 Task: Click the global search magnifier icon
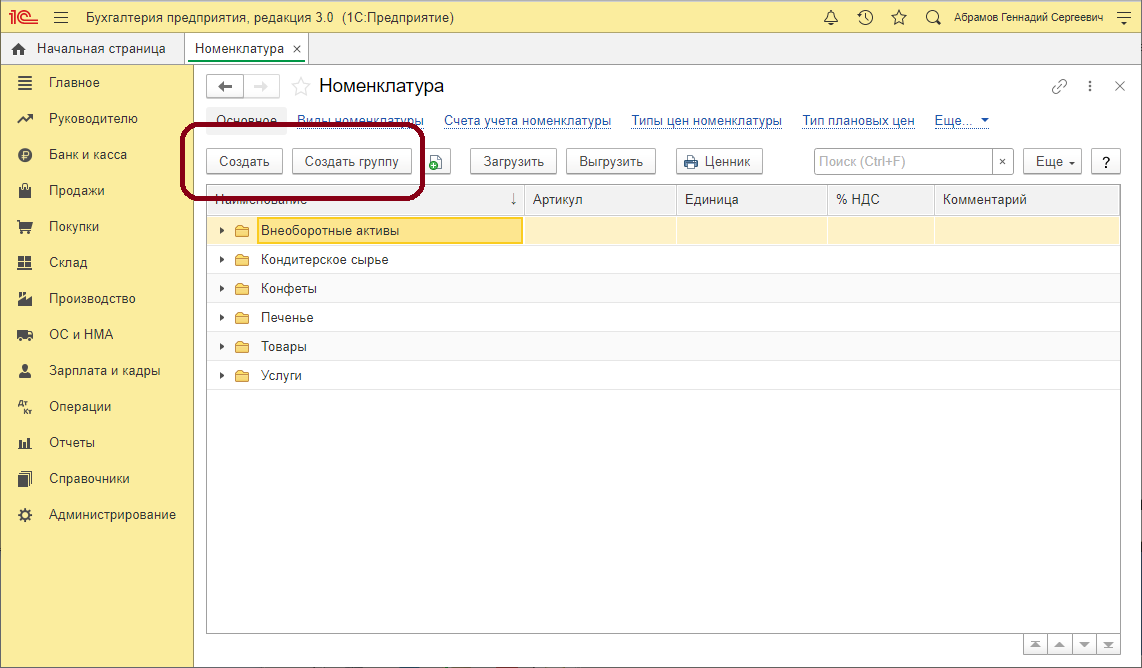[x=933, y=18]
